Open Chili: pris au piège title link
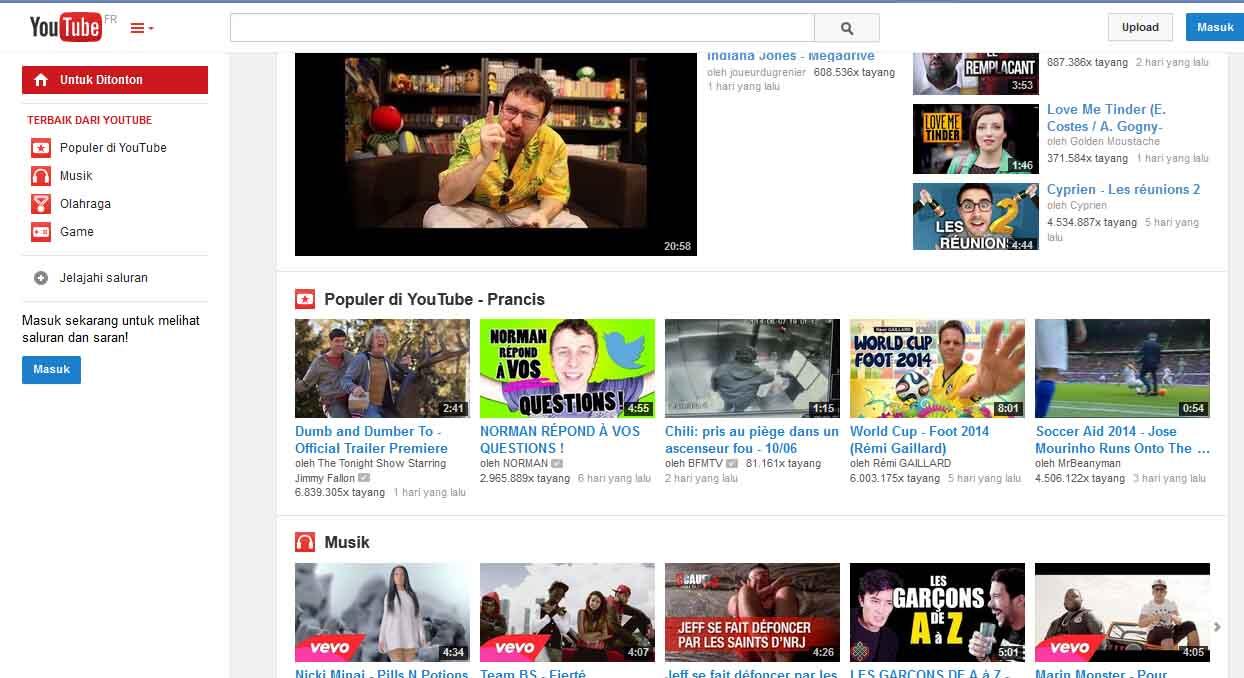Image resolution: width=1244 pixels, height=678 pixels. 752,440
